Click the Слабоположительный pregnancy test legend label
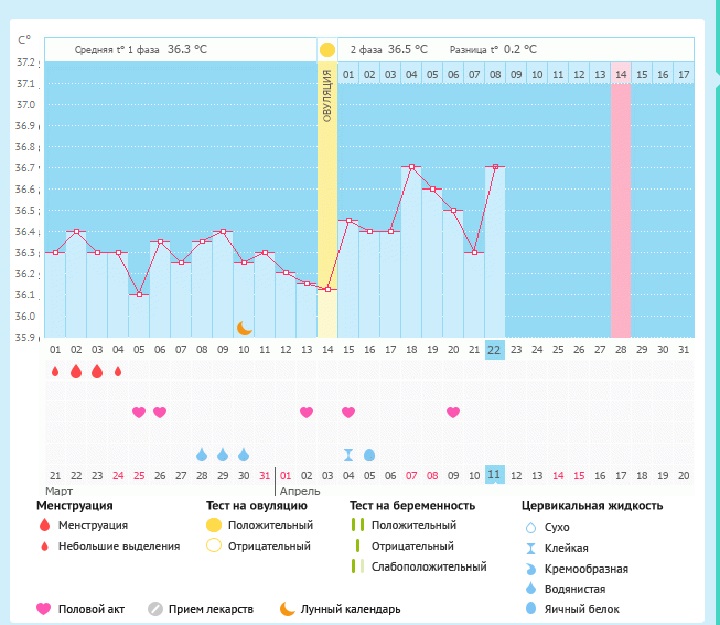Image resolution: width=720 pixels, height=625 pixels. point(428,567)
